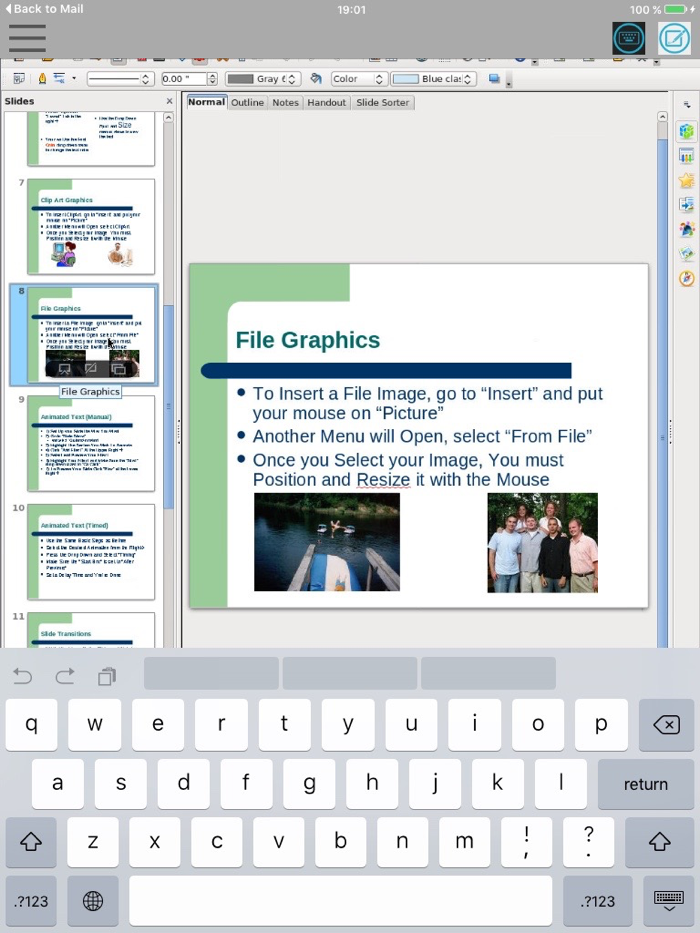Image resolution: width=700 pixels, height=933 pixels.
Task: Open the hamburger menu at top left
Action: coord(27,38)
